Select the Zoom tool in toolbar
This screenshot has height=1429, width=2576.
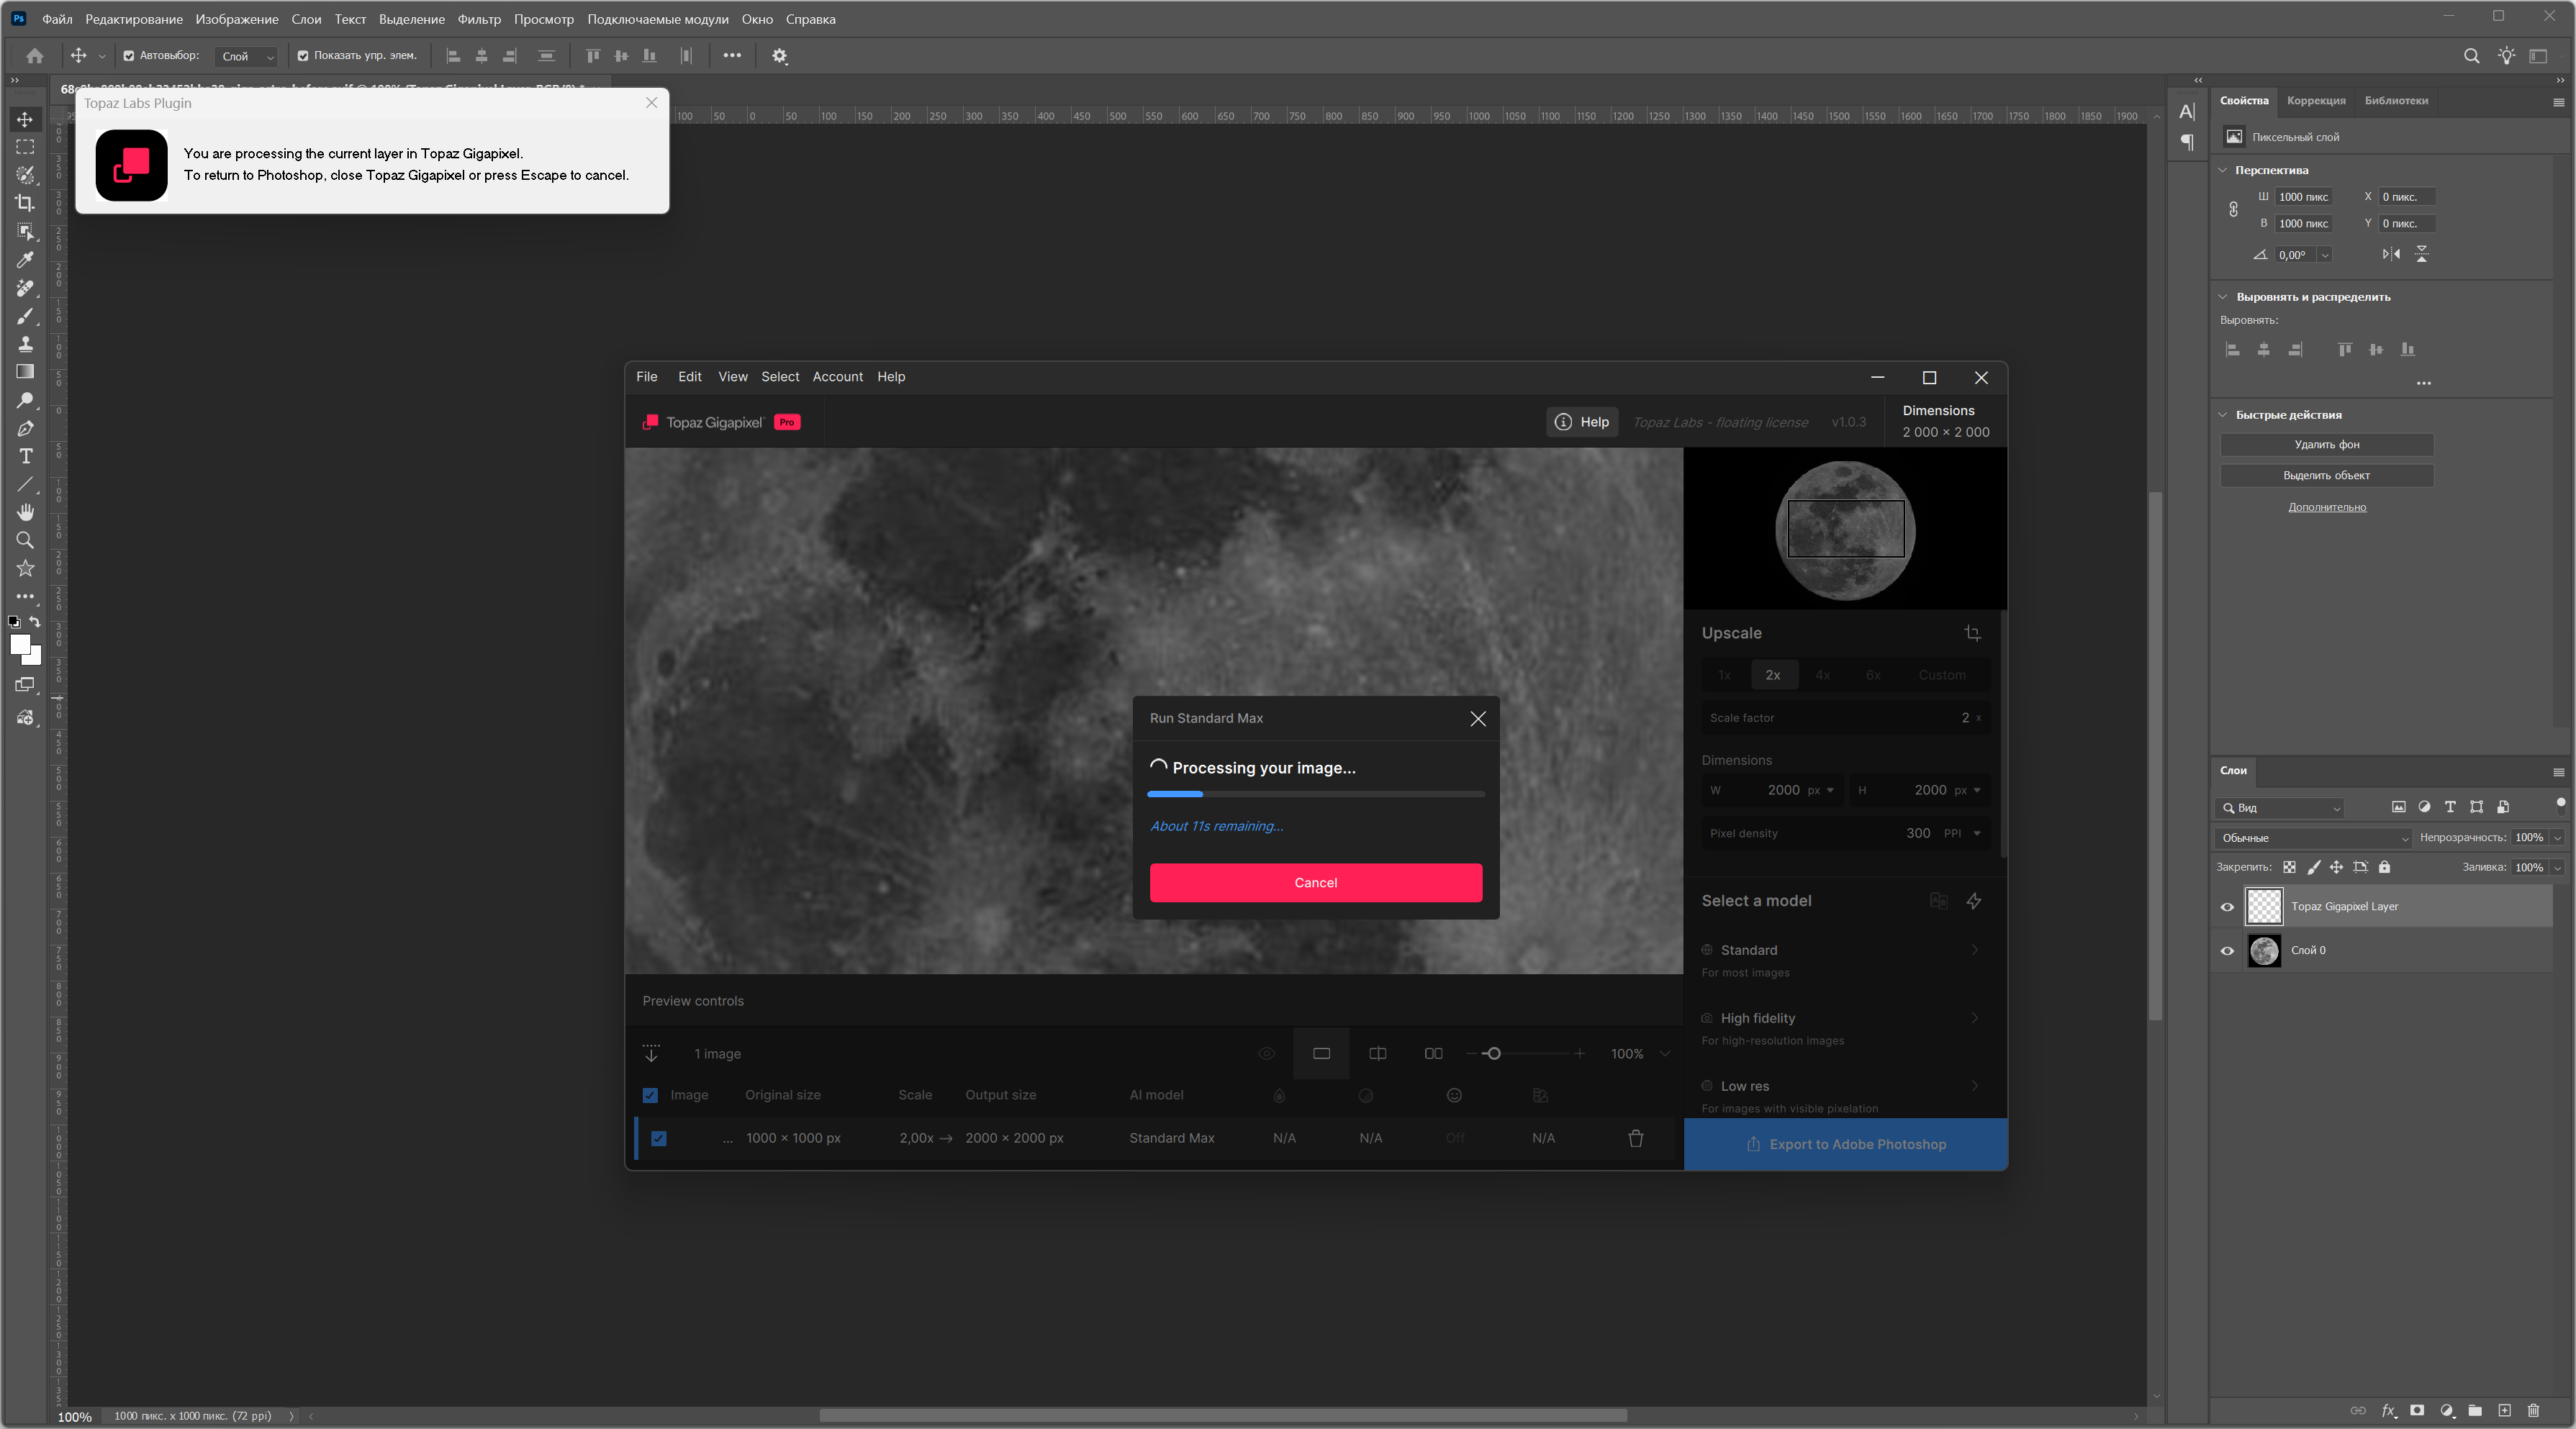click(x=25, y=540)
